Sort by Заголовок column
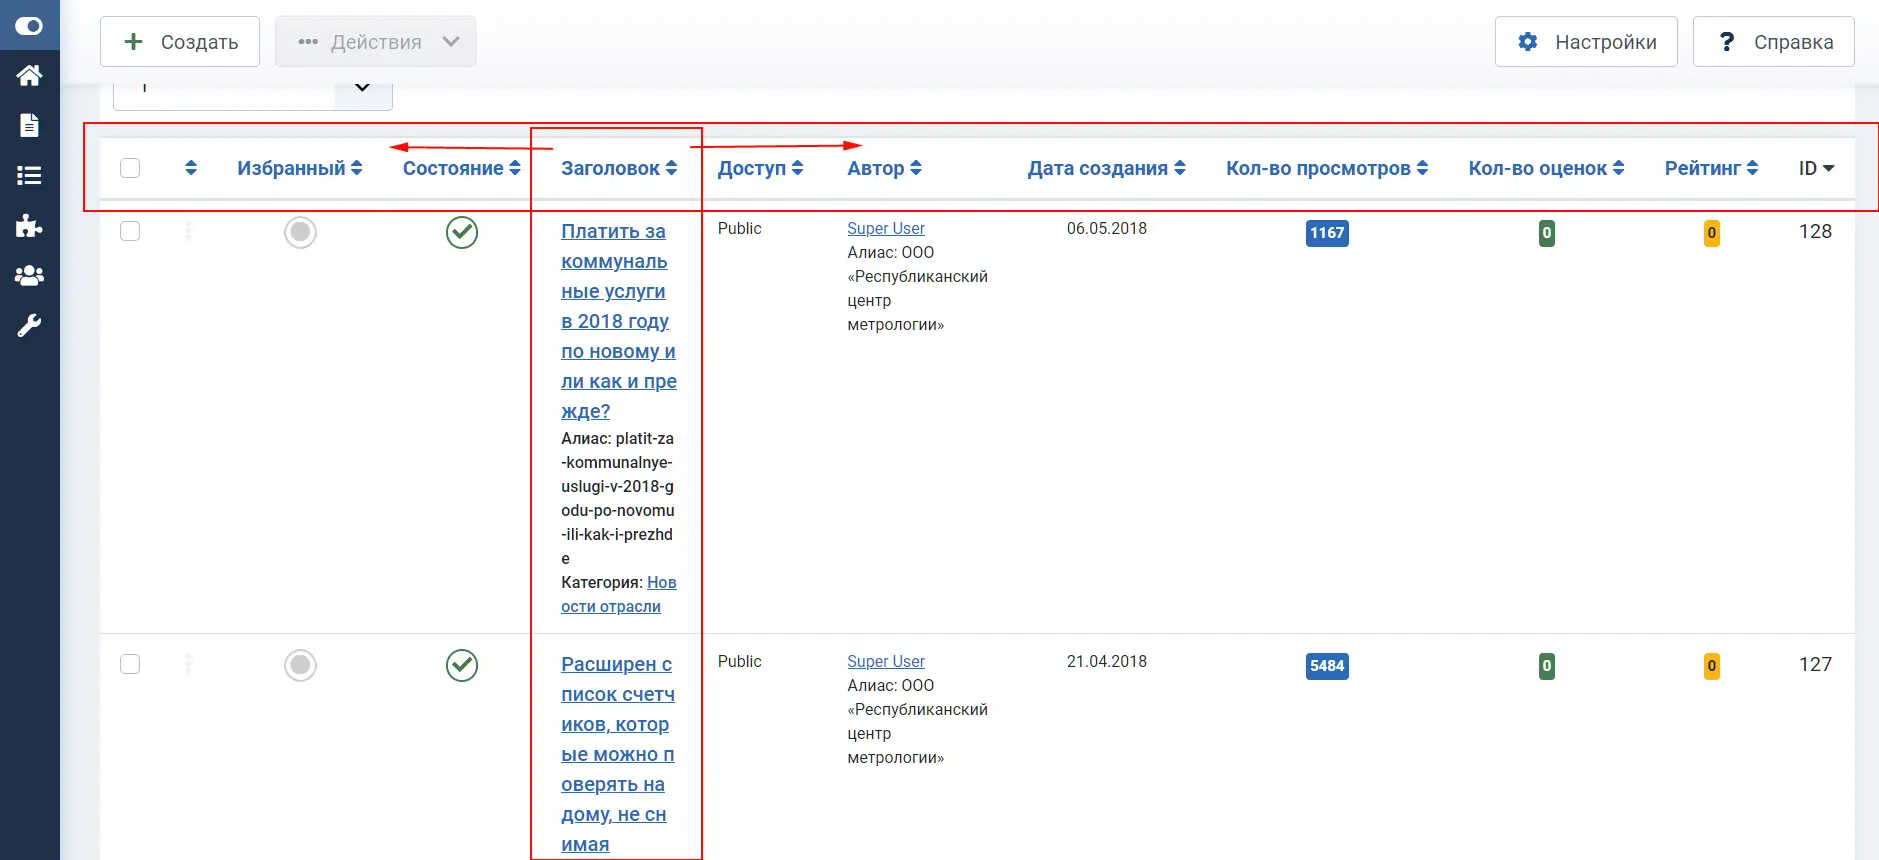Viewport: 1879px width, 860px height. (x=619, y=168)
